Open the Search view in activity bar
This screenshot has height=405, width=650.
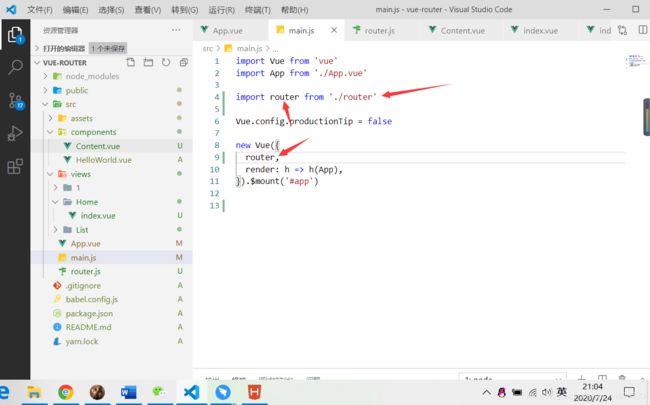(15, 66)
